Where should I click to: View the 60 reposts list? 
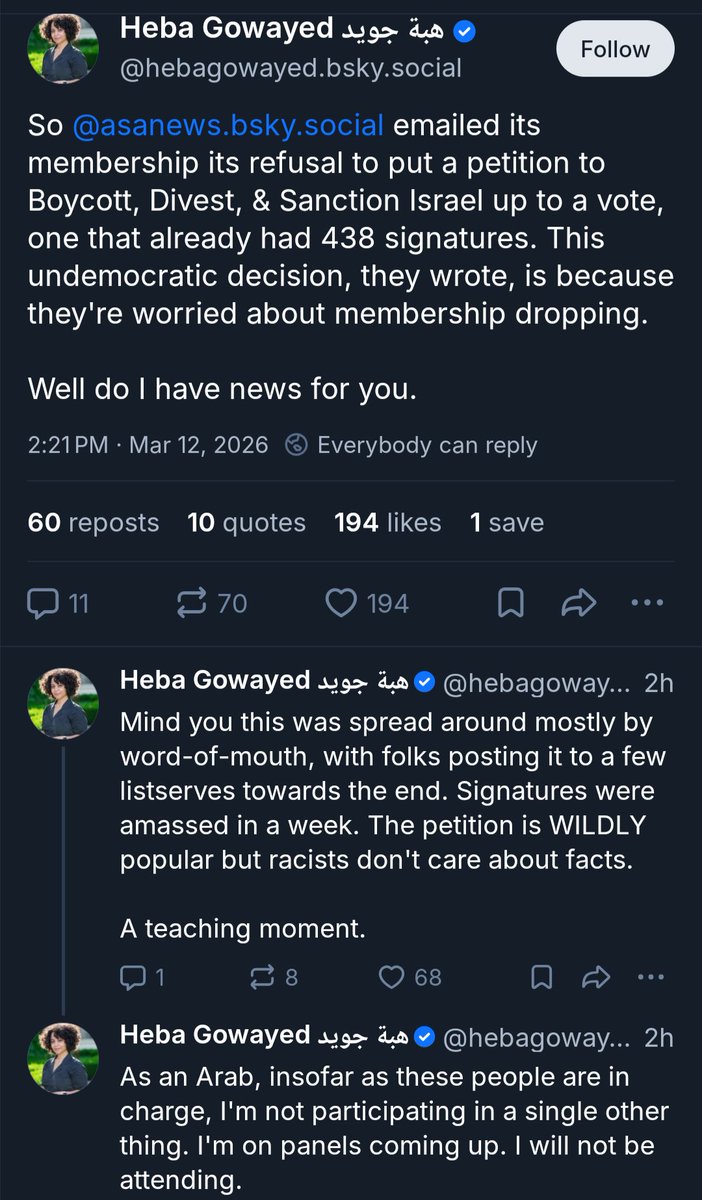(x=93, y=522)
